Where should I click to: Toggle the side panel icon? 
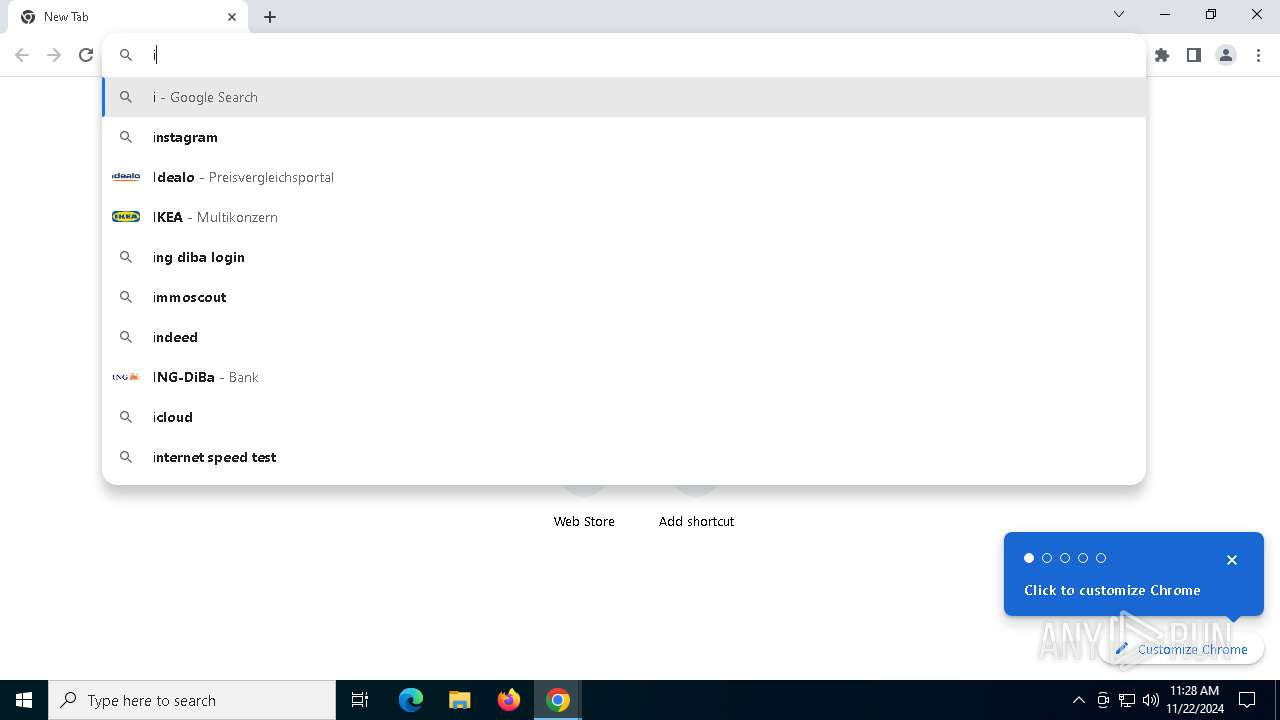(1194, 55)
